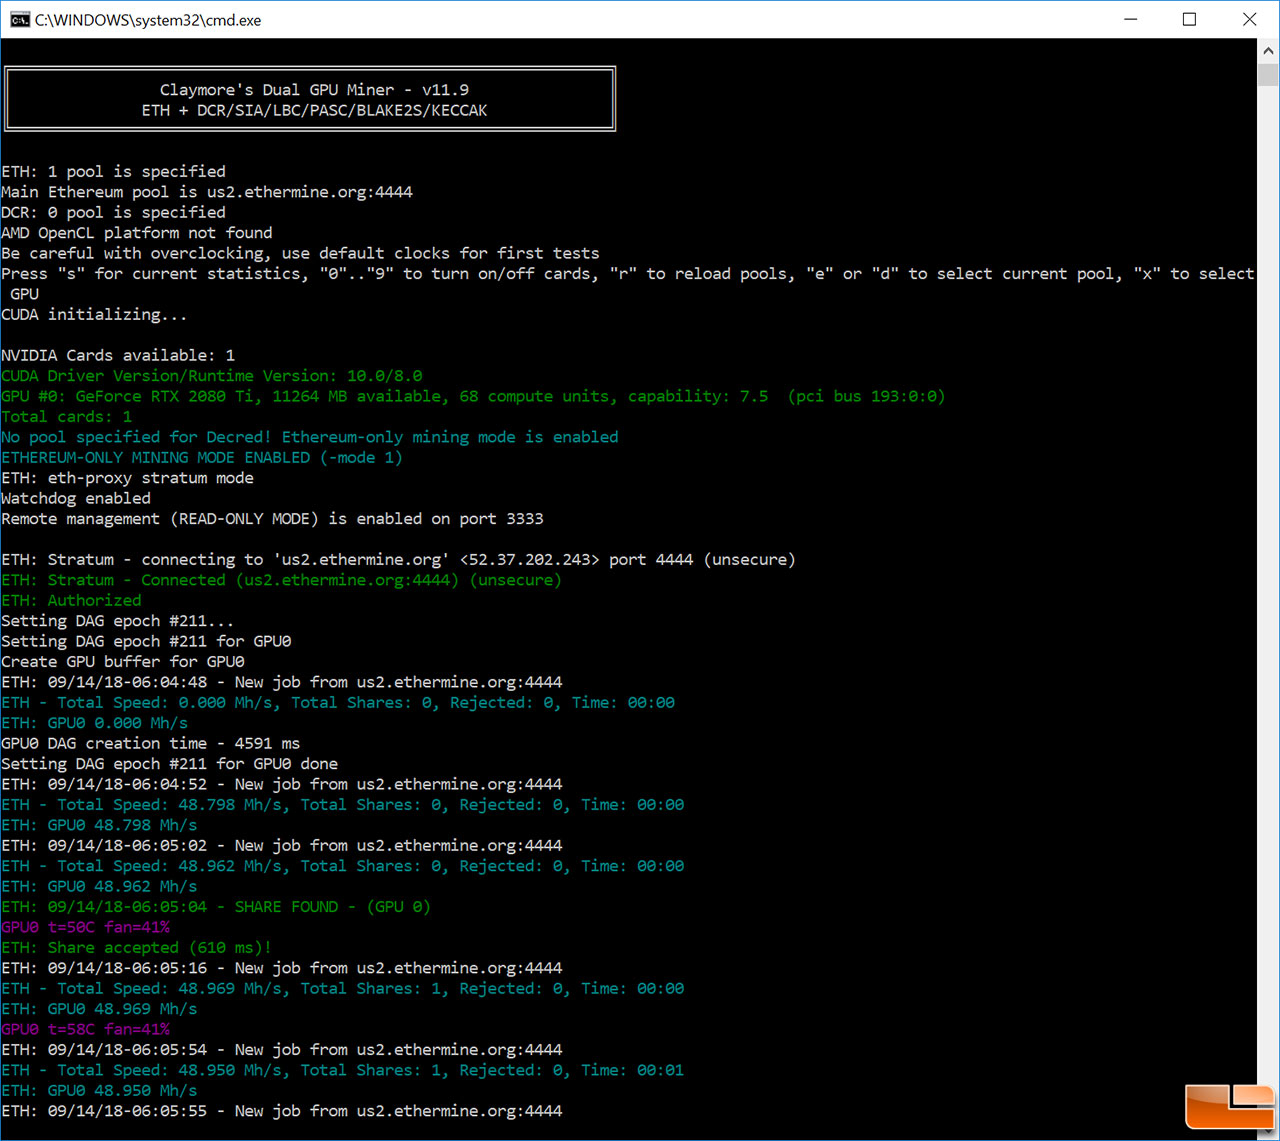Image resolution: width=1280 pixels, height=1141 pixels.
Task: Click "CUDA Driver Version/Runtime Version: 10.0/8.0"
Action: click(212, 376)
